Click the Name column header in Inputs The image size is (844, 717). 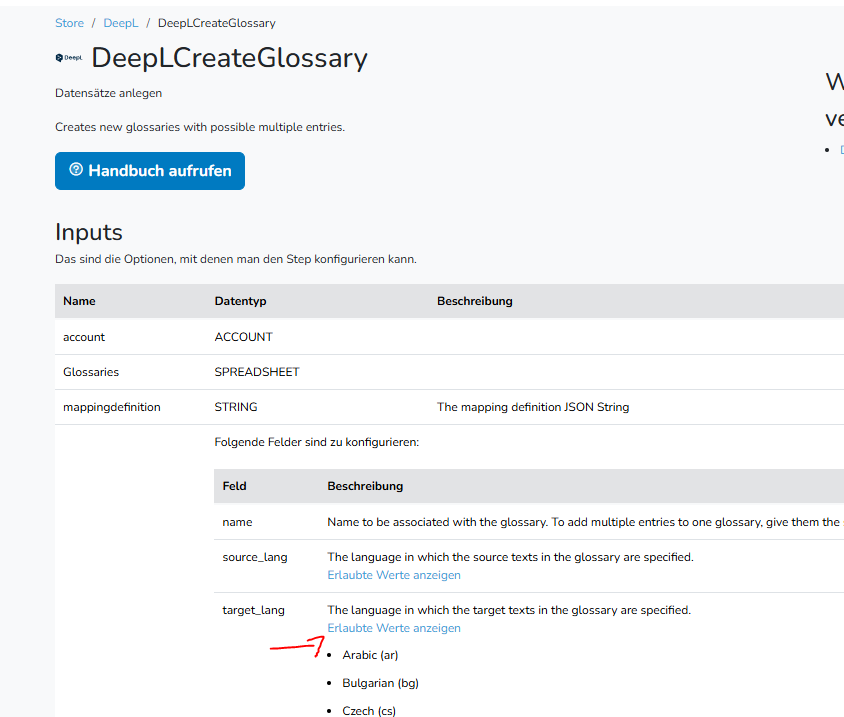79,301
